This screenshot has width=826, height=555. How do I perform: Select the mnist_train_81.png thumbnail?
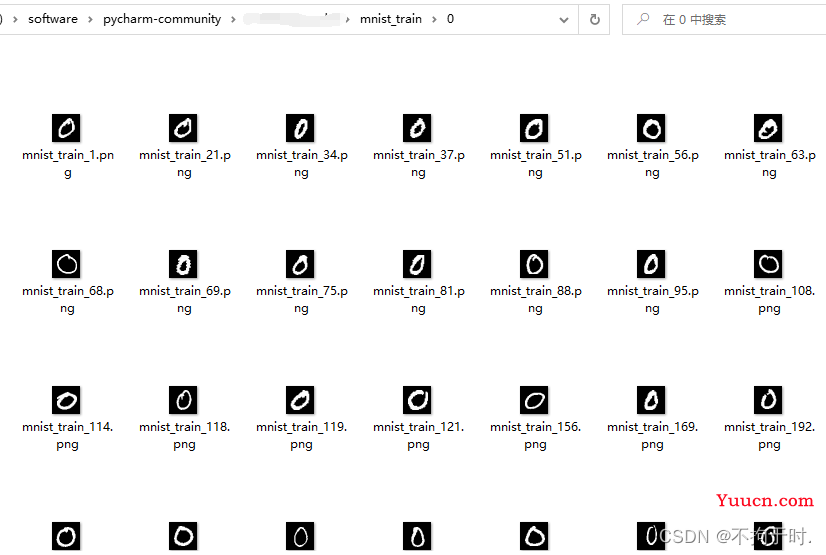[x=417, y=264]
